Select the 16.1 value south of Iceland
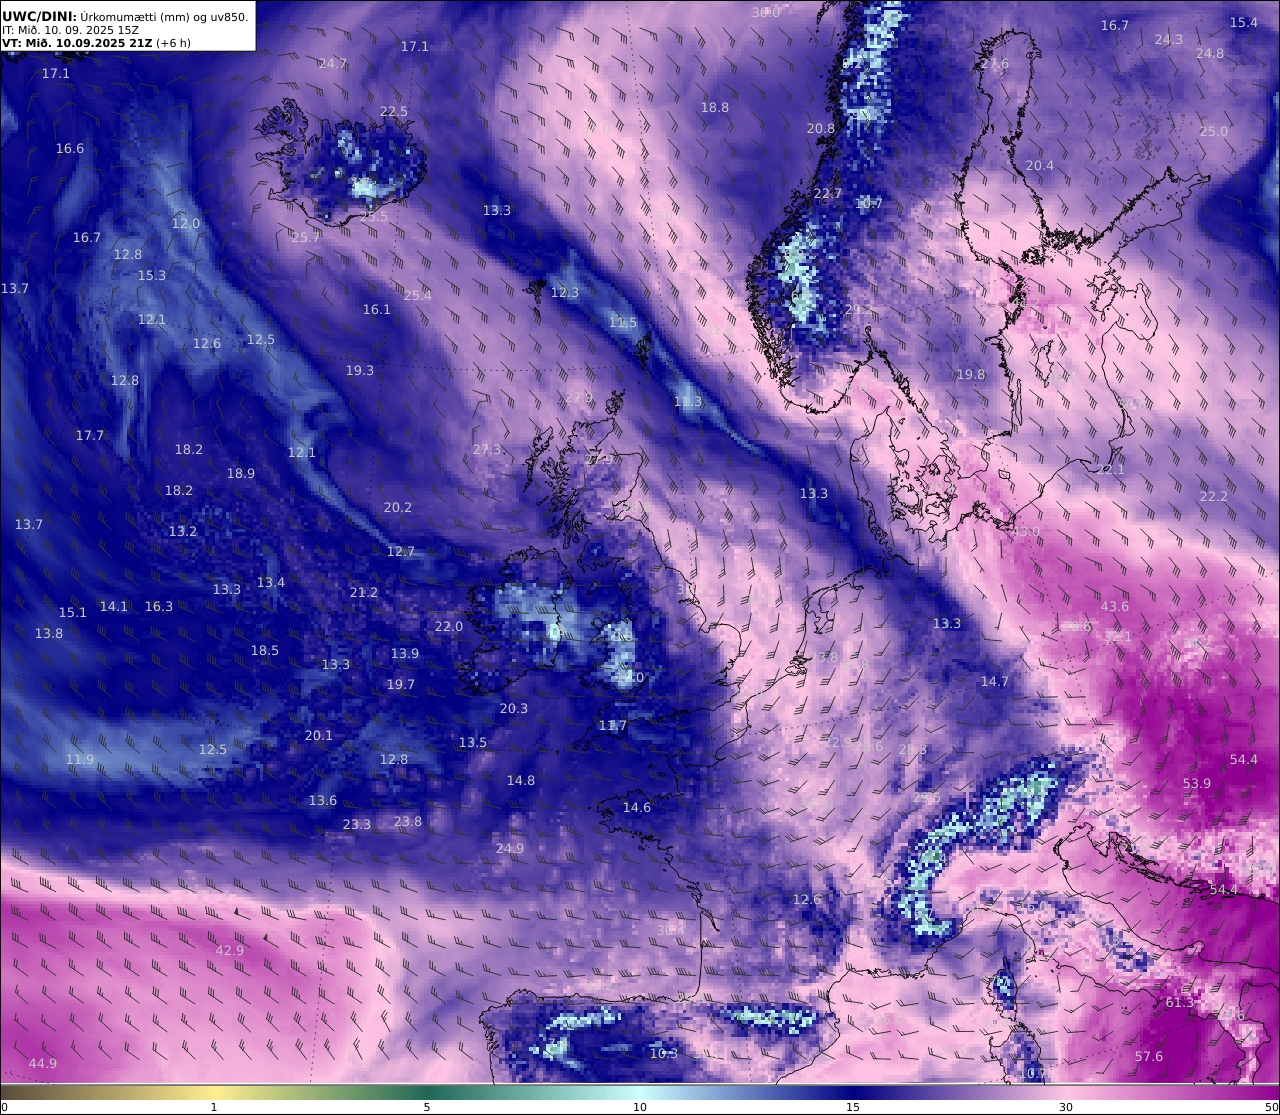This screenshot has height=1115, width=1280. click(x=377, y=309)
